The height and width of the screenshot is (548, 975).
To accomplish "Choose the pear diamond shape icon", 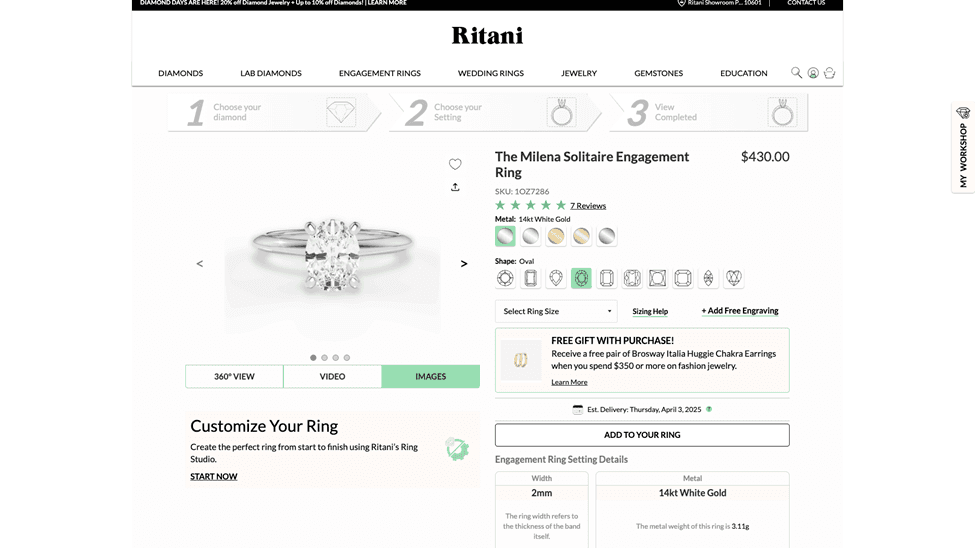I will tap(556, 278).
